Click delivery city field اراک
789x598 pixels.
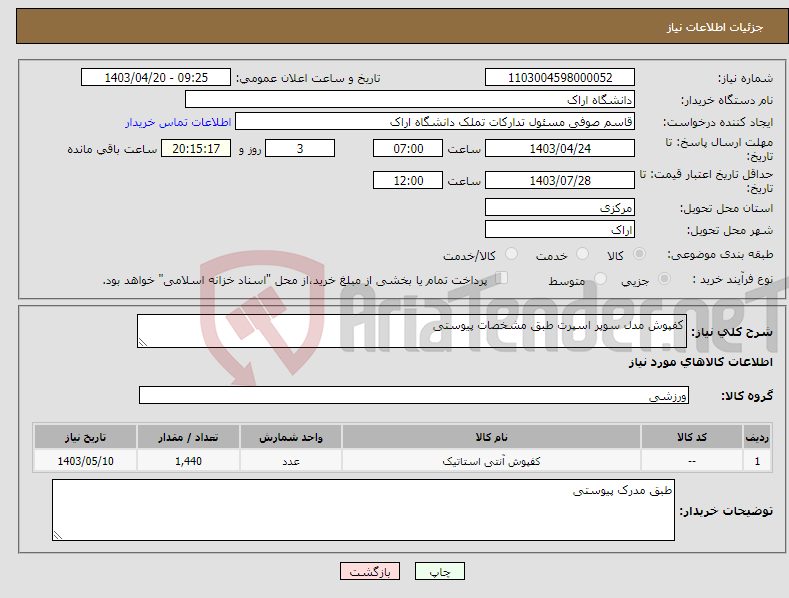tap(560, 230)
